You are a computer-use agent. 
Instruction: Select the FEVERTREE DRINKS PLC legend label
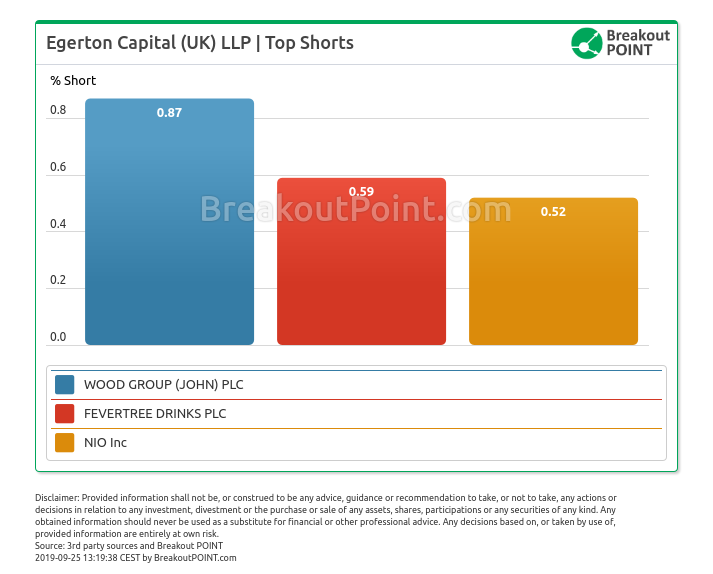155,414
